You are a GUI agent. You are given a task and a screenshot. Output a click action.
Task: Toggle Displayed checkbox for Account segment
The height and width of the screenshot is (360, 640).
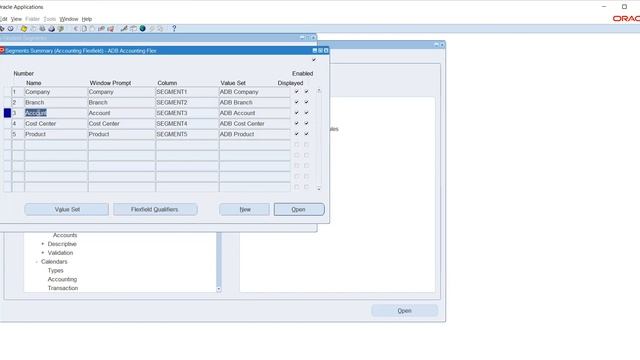297,113
